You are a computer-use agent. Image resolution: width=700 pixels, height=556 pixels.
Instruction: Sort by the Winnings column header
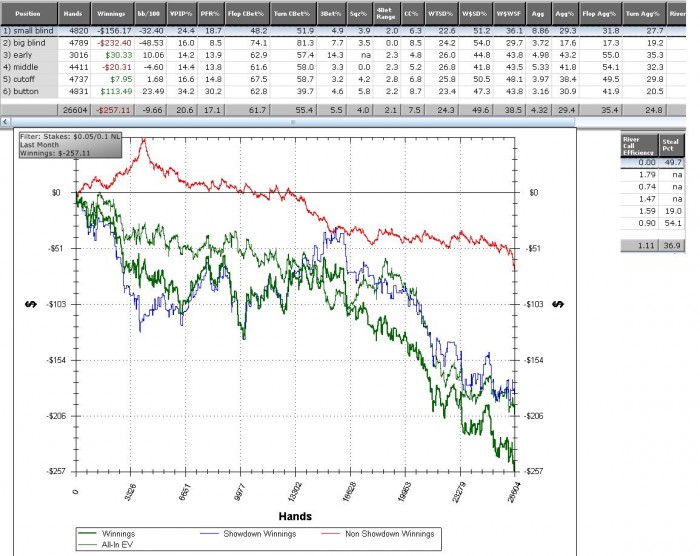pos(112,14)
